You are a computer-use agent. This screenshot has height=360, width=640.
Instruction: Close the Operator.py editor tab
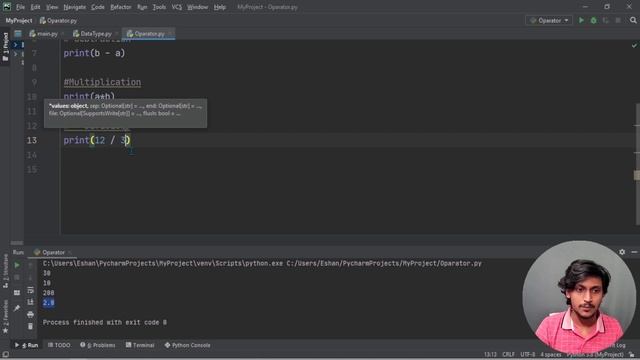click(x=170, y=34)
